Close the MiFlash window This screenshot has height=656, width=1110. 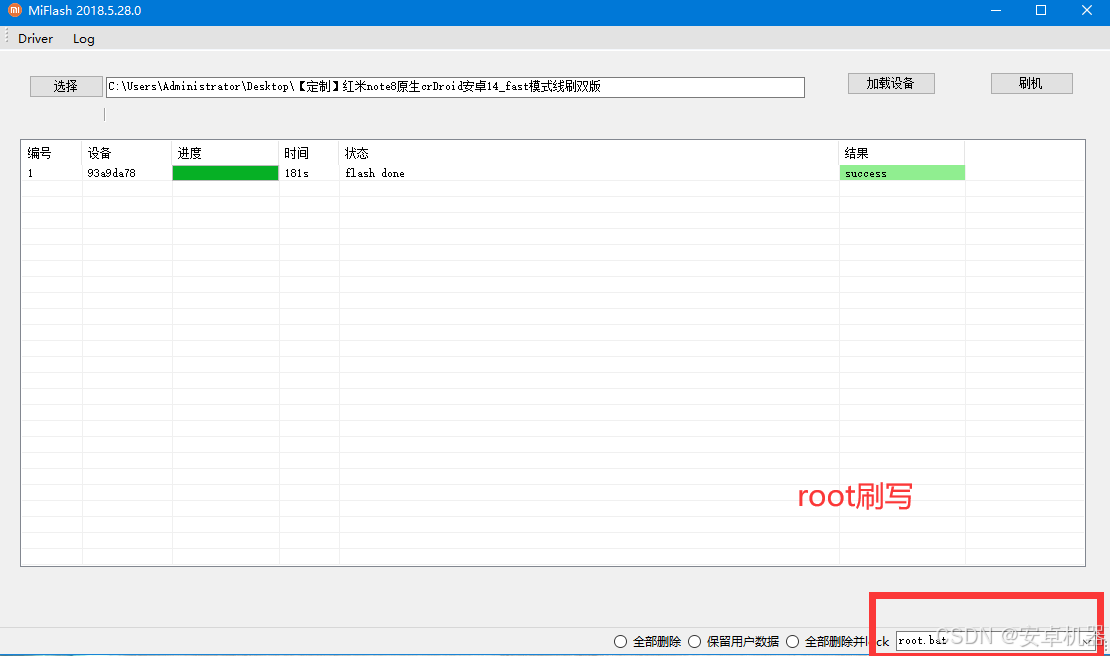click(1087, 11)
